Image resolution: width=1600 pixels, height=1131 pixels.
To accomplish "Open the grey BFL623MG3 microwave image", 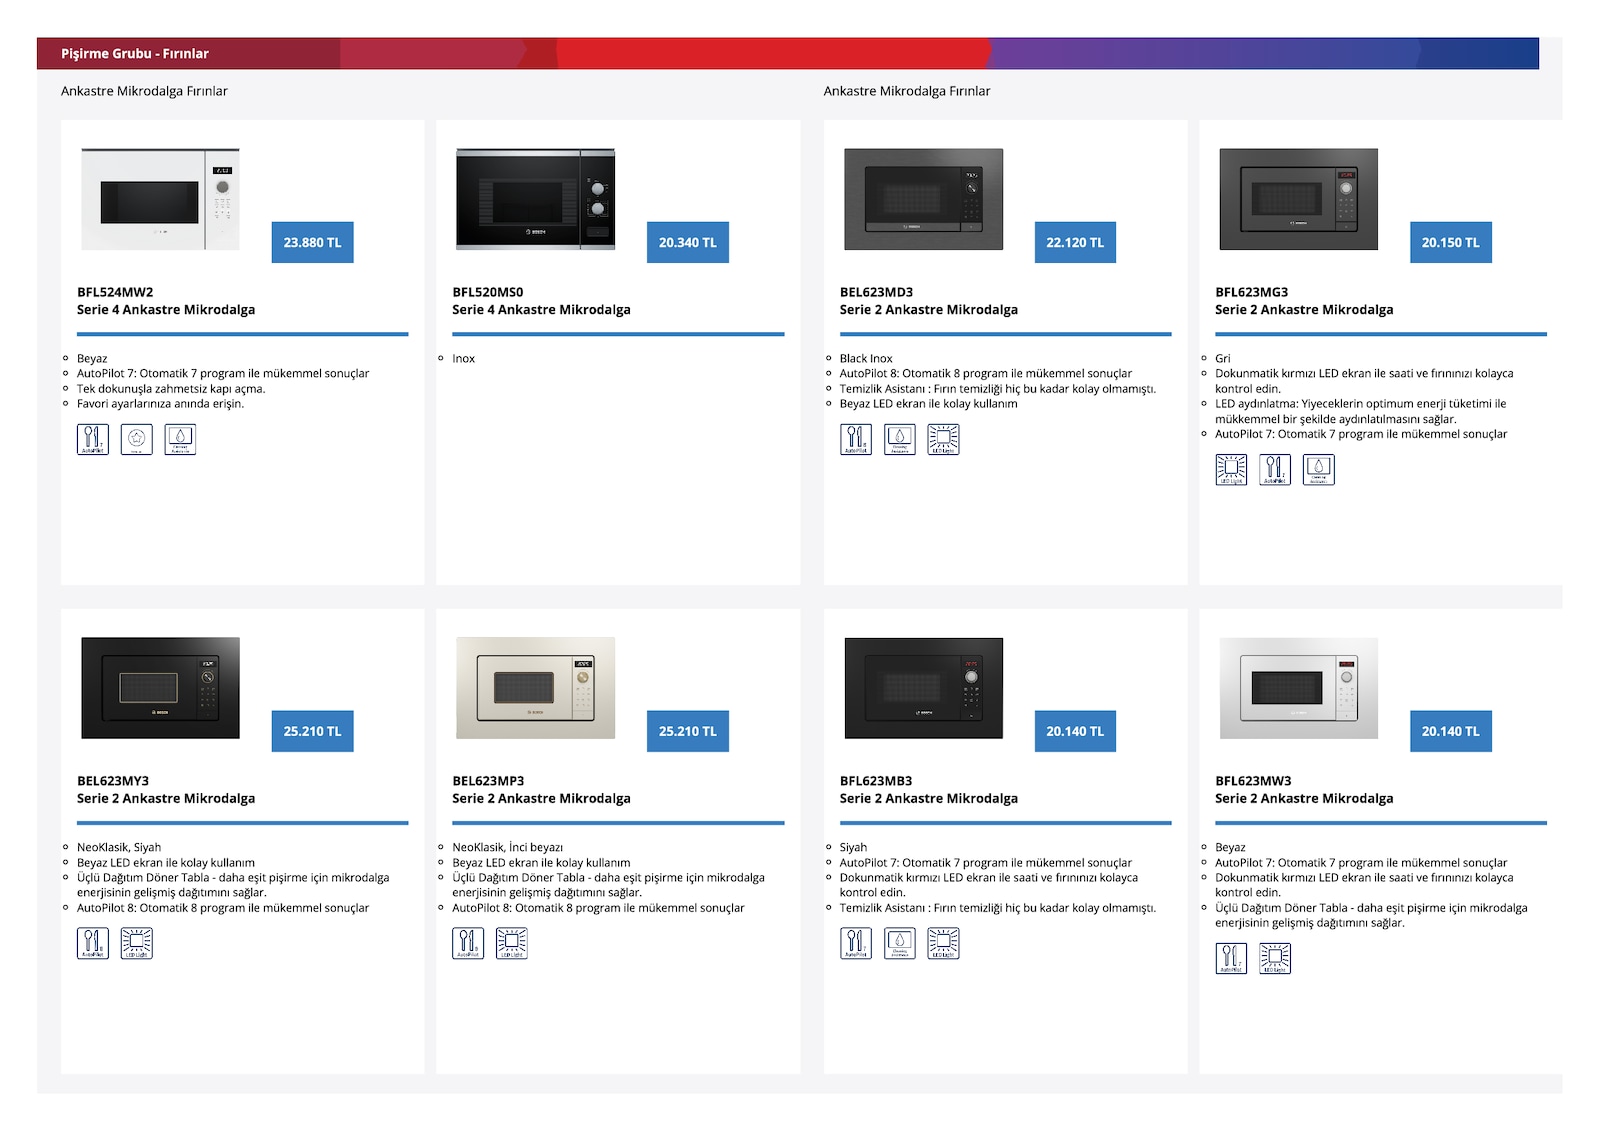I will 1299,199.
